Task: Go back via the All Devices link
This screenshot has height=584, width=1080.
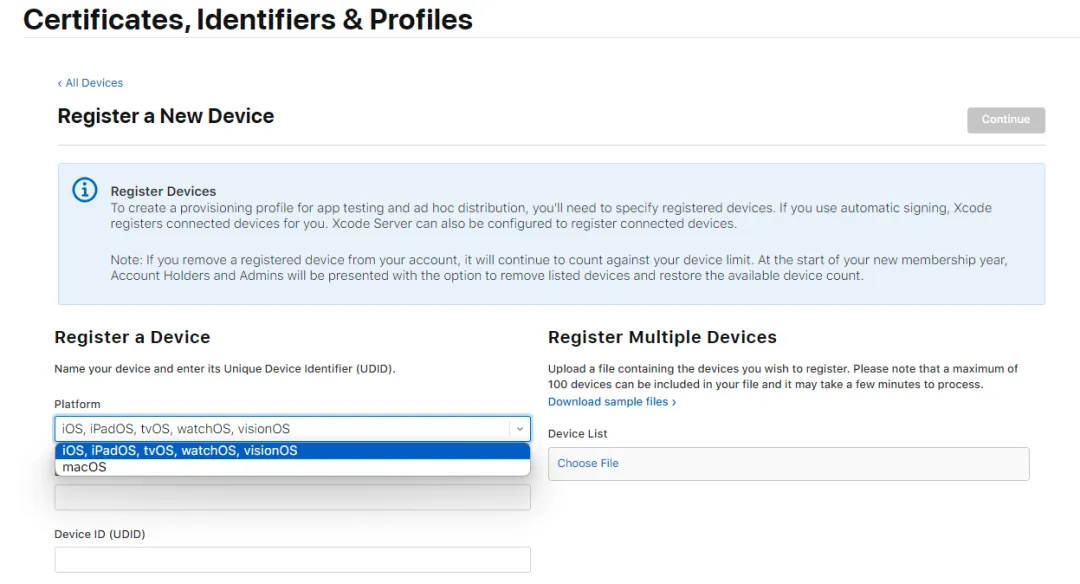Action: (x=94, y=83)
